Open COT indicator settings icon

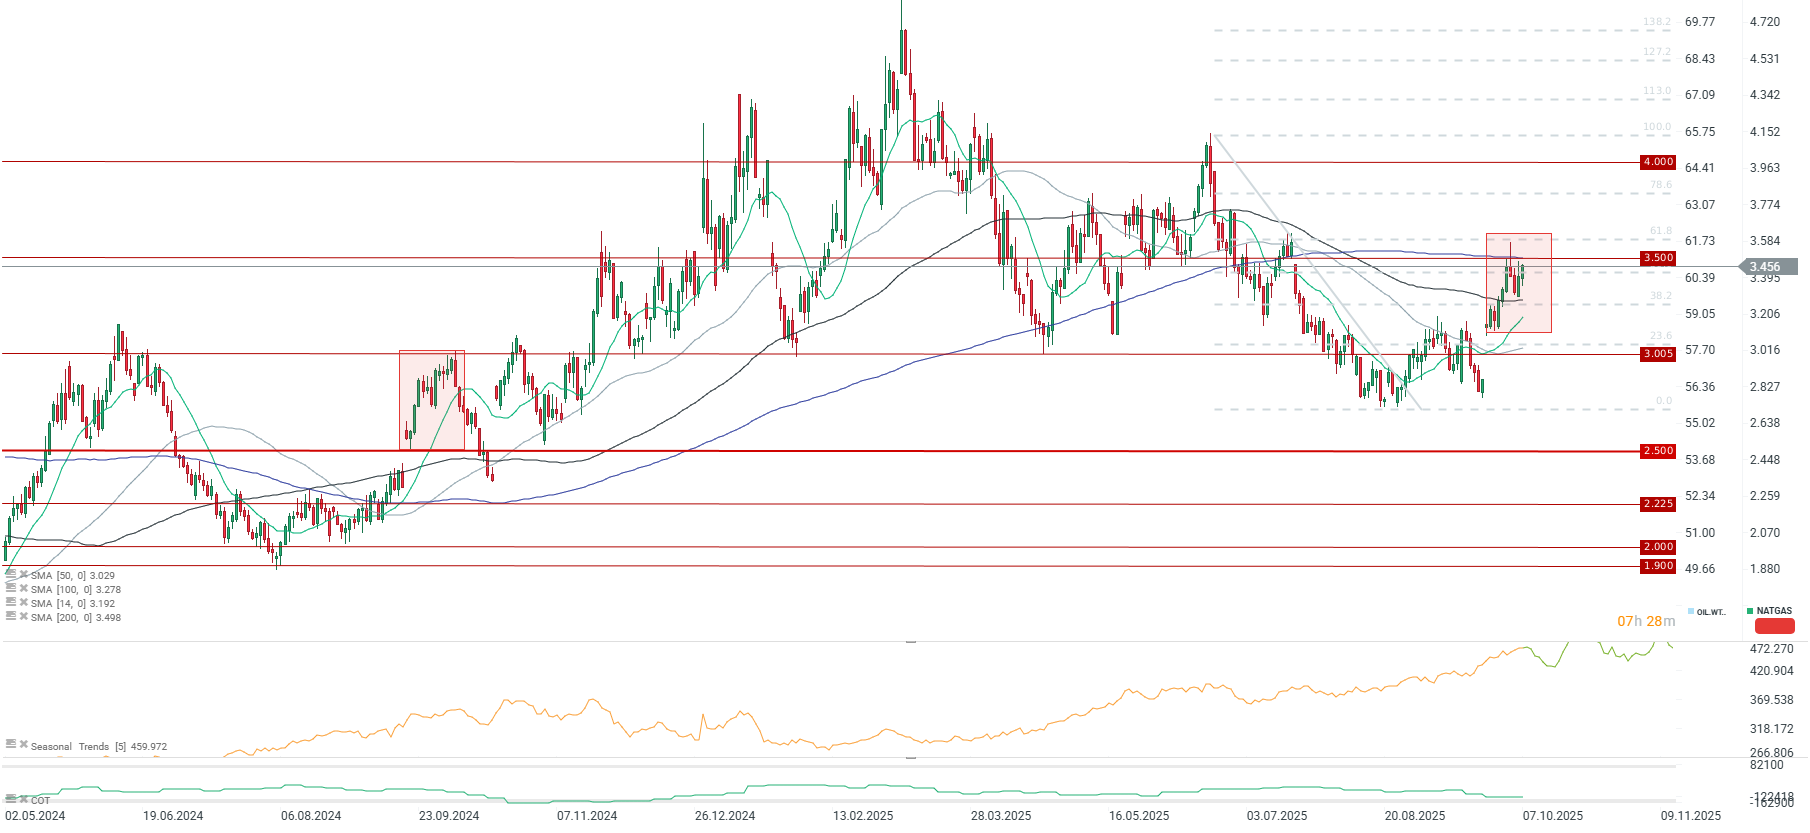11,799
